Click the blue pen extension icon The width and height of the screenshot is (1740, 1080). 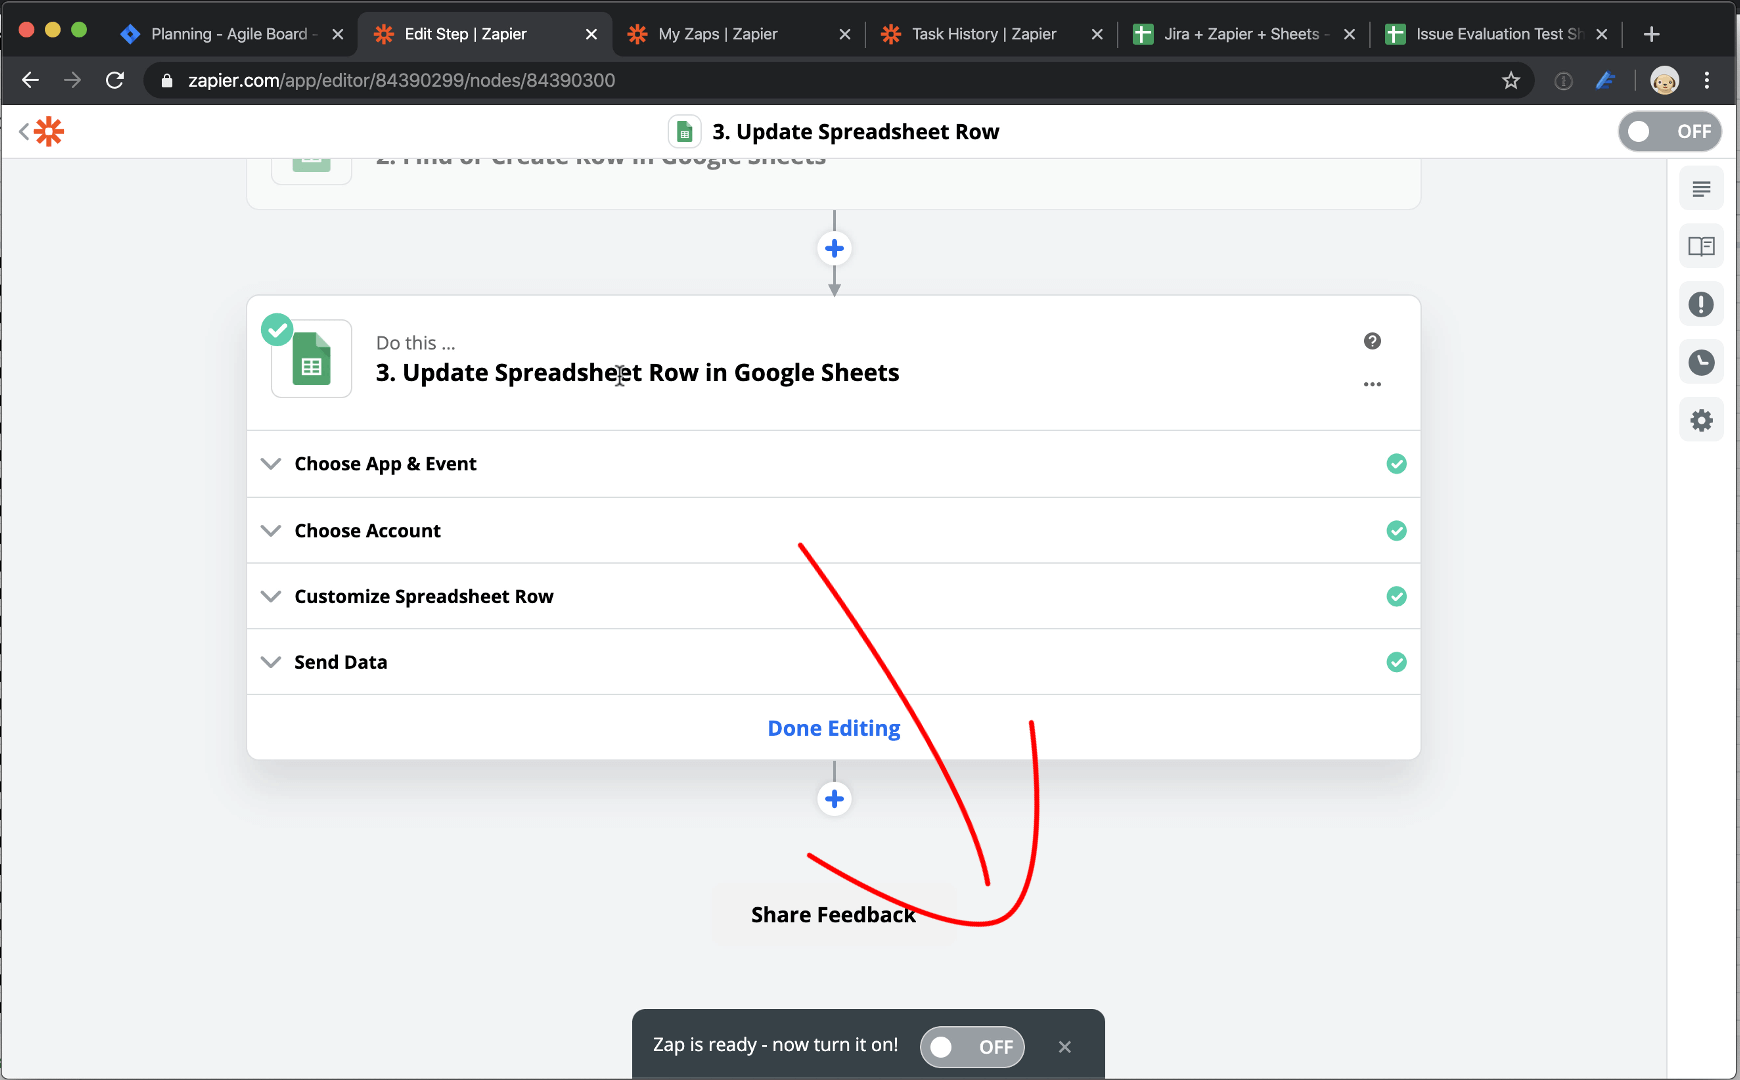tap(1605, 80)
